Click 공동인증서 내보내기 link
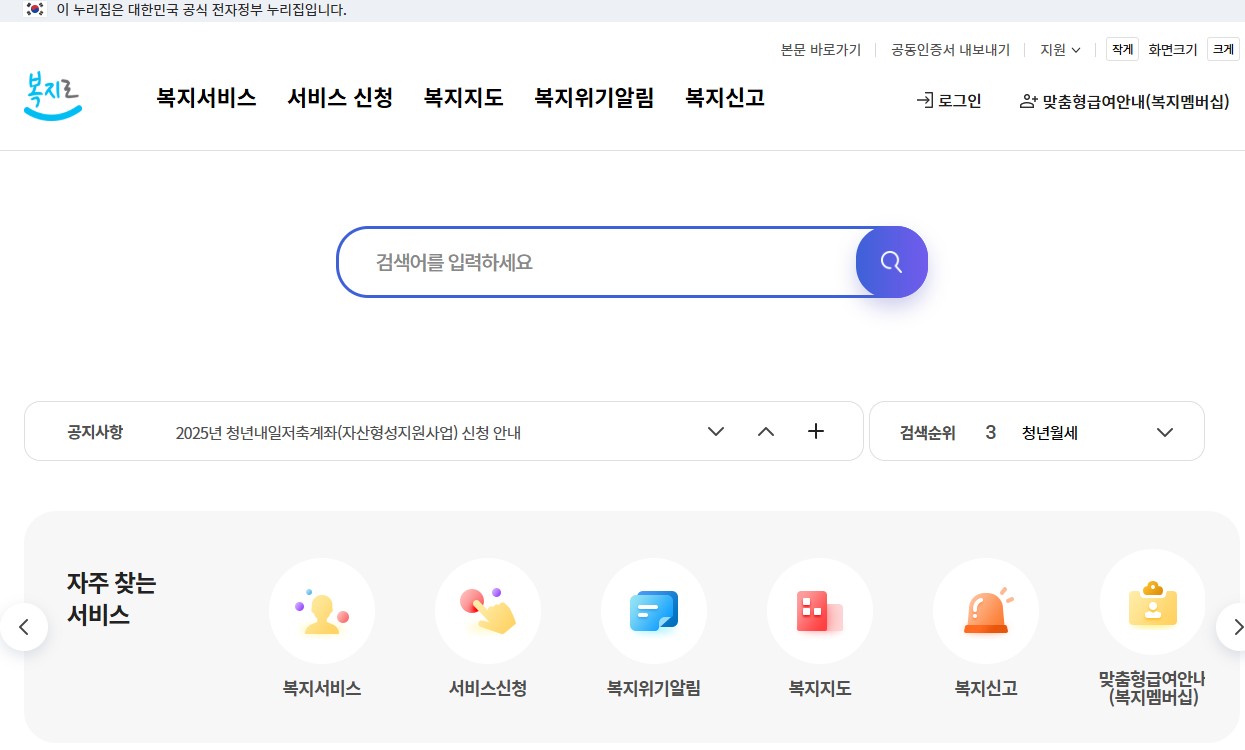This screenshot has height=750, width=1245. (951, 49)
